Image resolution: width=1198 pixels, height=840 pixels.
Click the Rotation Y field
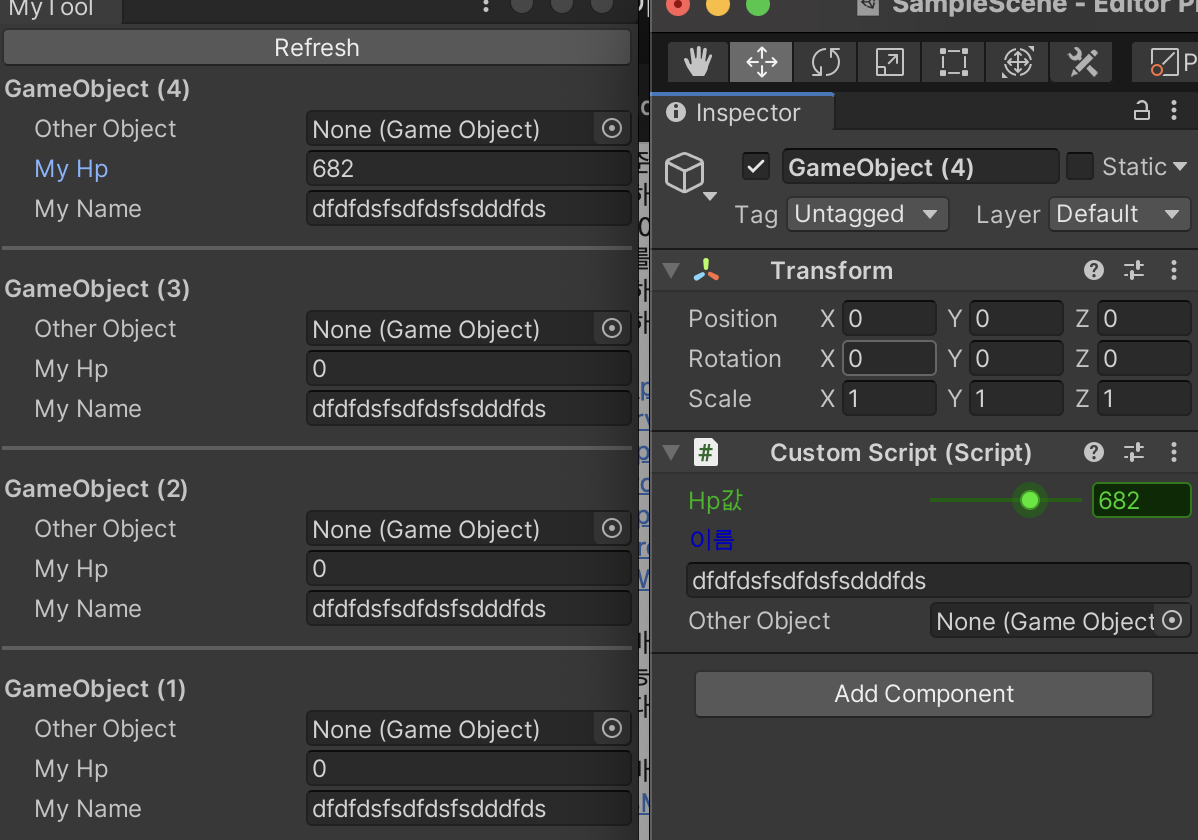(1016, 358)
